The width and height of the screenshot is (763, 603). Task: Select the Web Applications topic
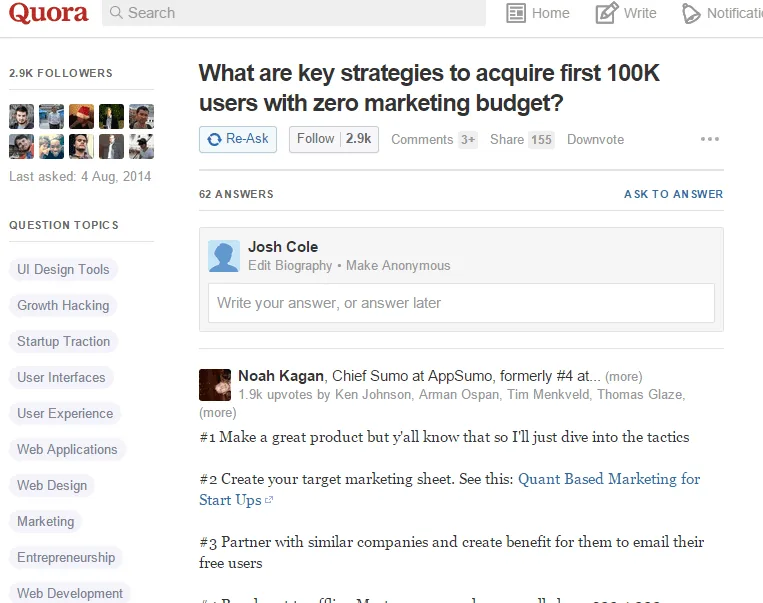[x=67, y=450]
